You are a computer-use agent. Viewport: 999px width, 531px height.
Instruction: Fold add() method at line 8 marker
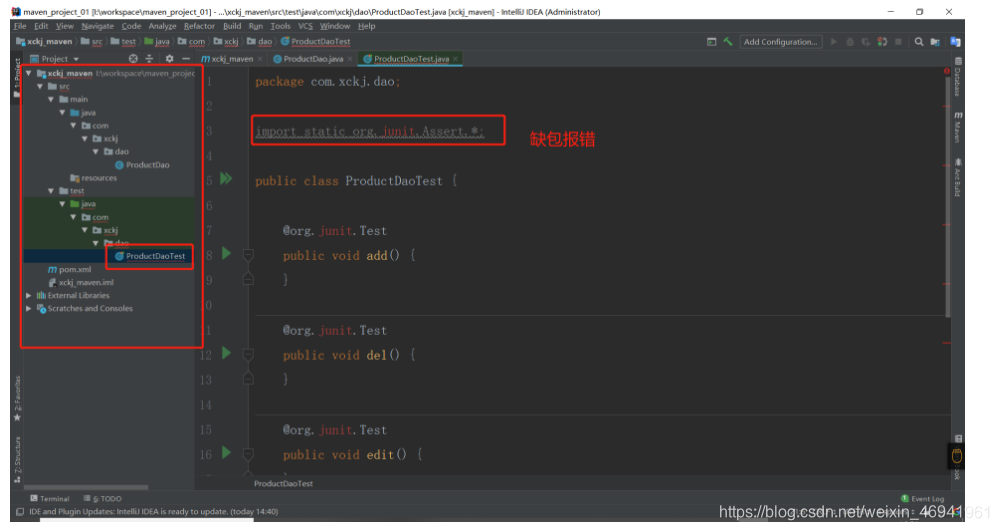tap(248, 255)
